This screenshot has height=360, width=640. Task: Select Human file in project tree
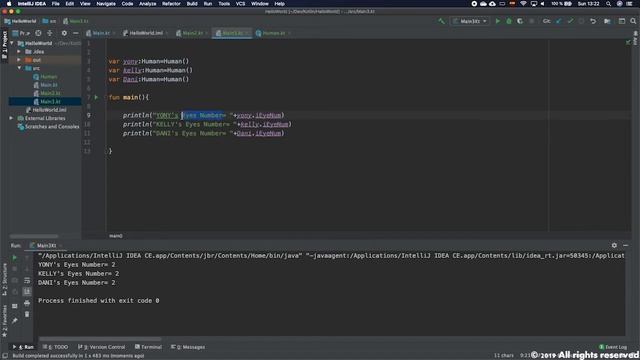tap(45, 77)
